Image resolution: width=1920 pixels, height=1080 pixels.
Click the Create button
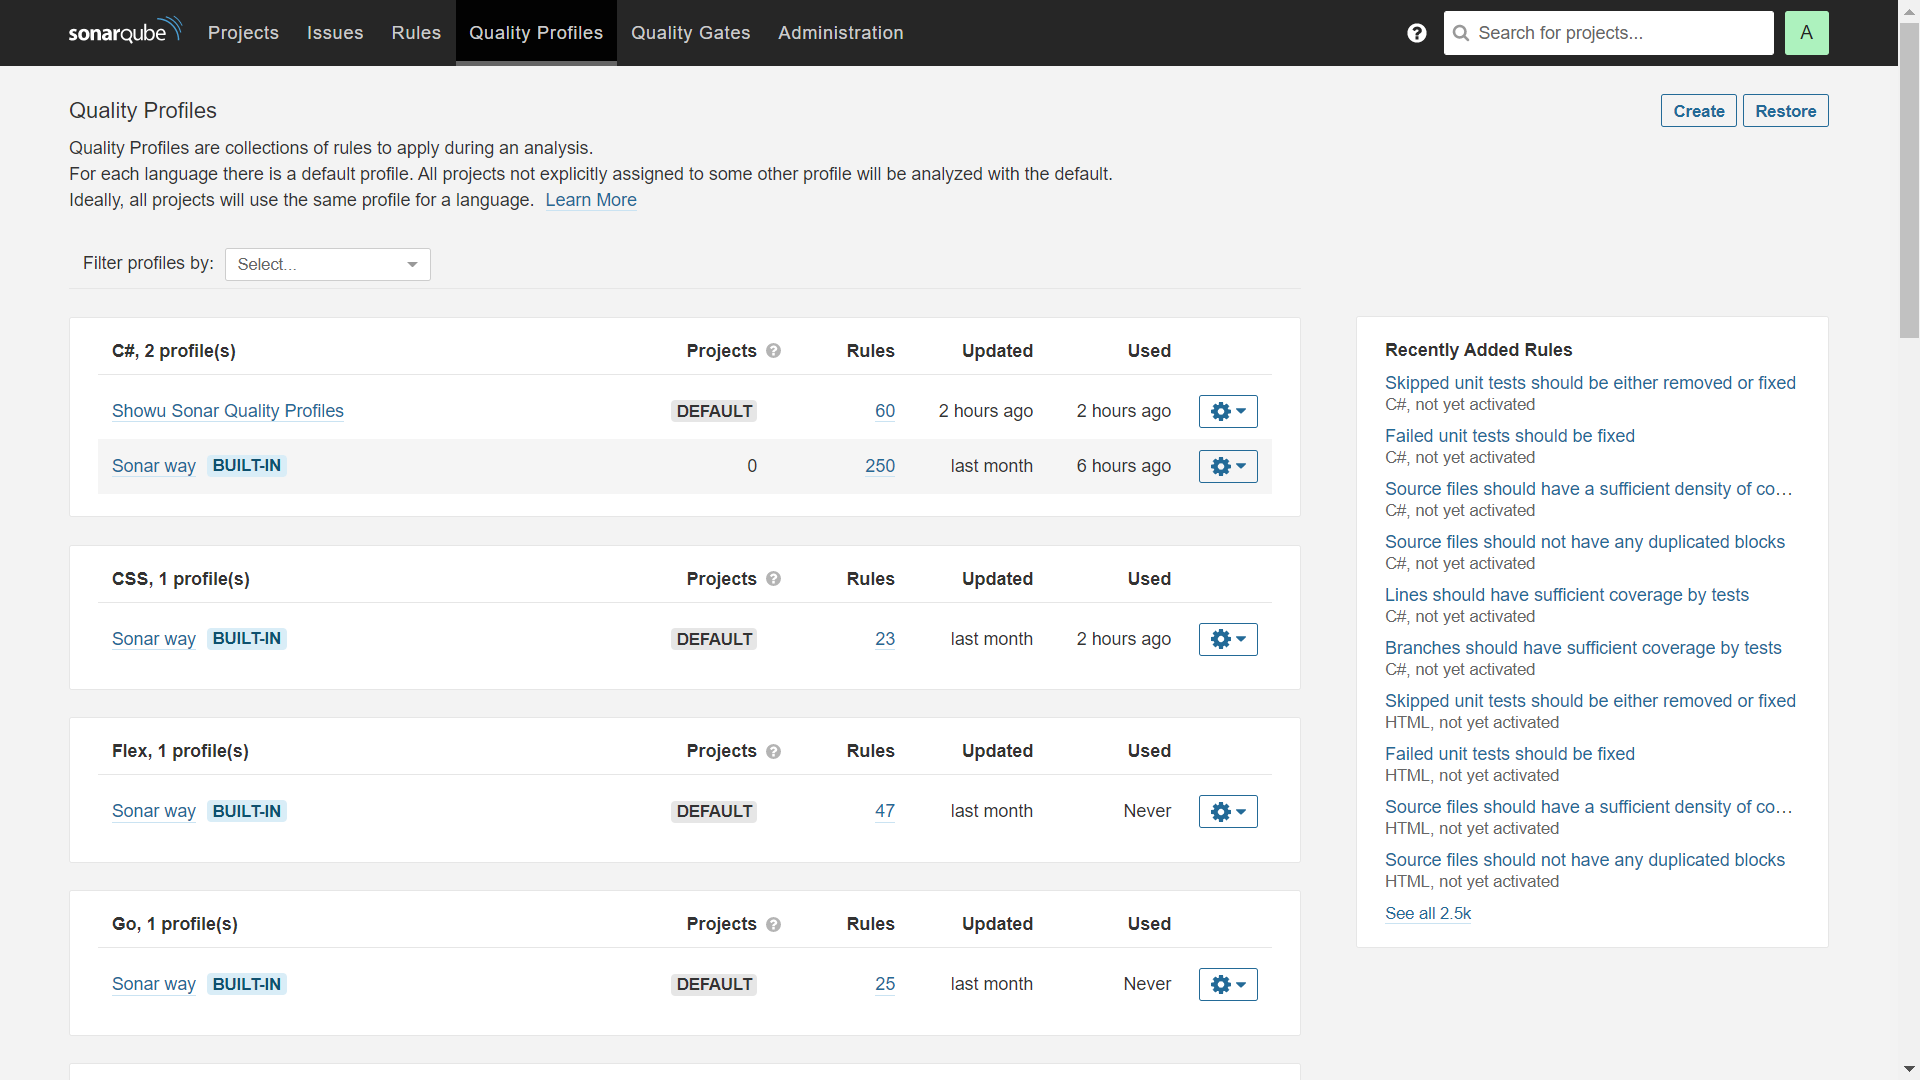click(1699, 110)
